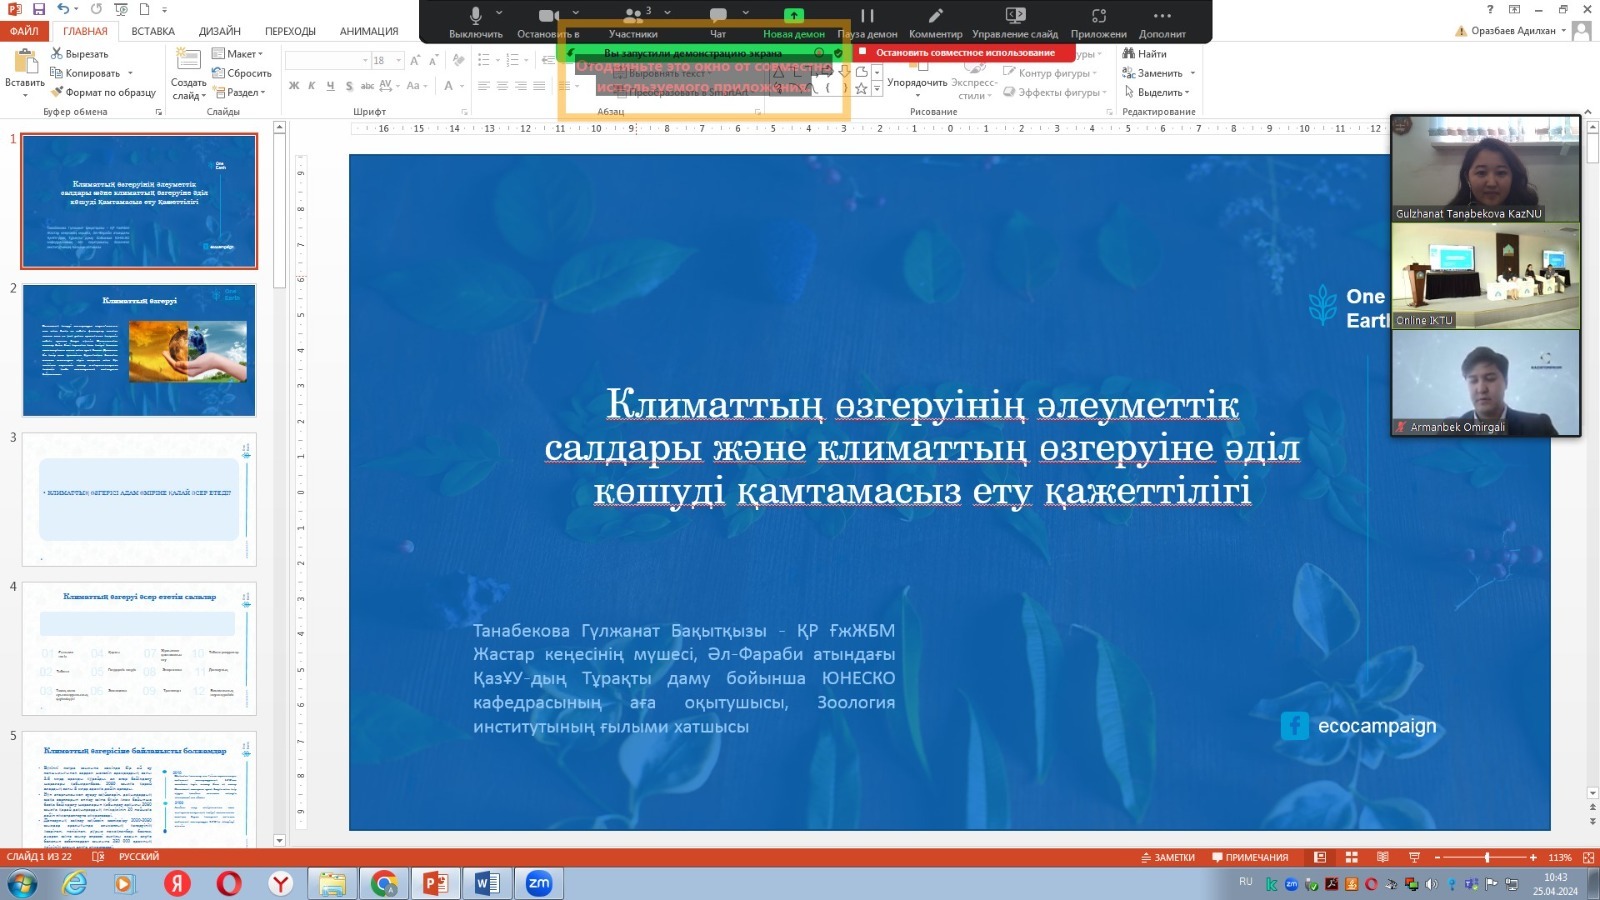Toggle Underline (Ч) formatting
Image resolution: width=1600 pixels, height=900 pixels.
point(330,86)
